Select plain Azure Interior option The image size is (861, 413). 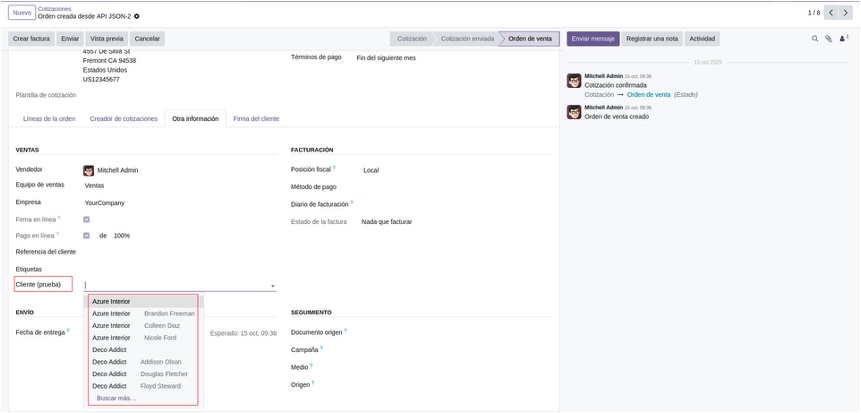144,302
